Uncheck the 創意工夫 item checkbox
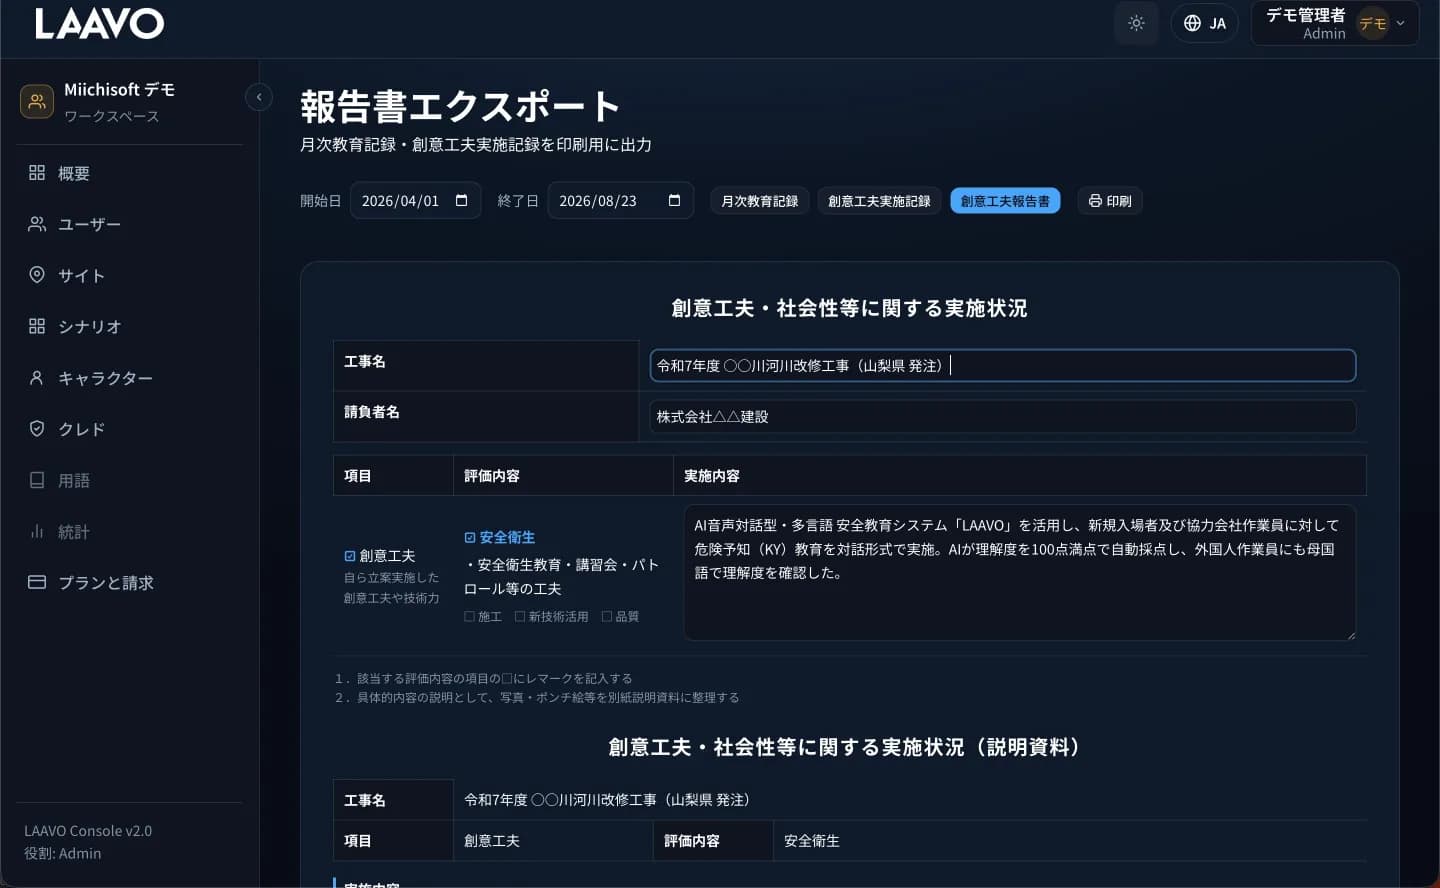The image size is (1440, 888). tap(350, 556)
